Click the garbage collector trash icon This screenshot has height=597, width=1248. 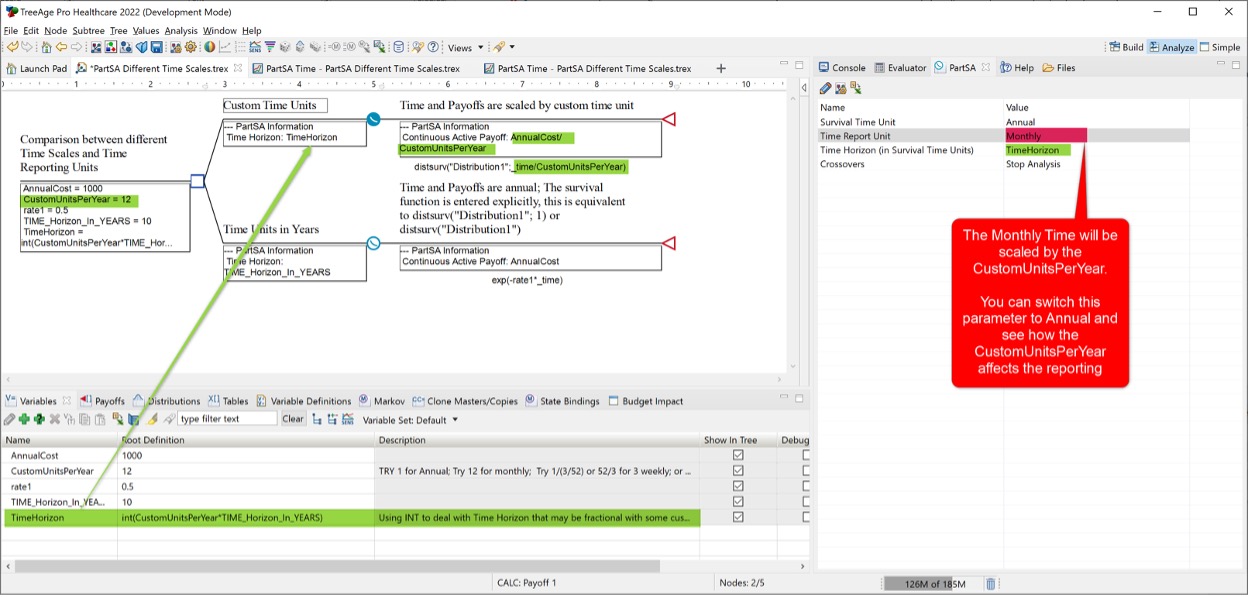pos(990,584)
